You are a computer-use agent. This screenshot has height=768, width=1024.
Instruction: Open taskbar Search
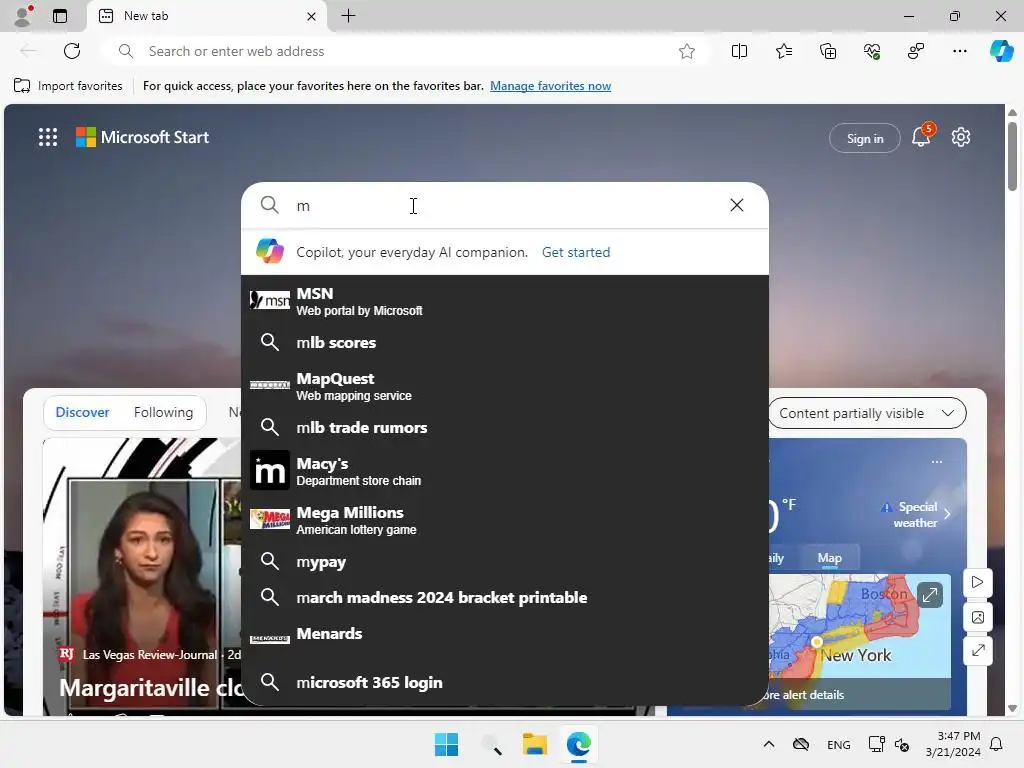pos(491,744)
